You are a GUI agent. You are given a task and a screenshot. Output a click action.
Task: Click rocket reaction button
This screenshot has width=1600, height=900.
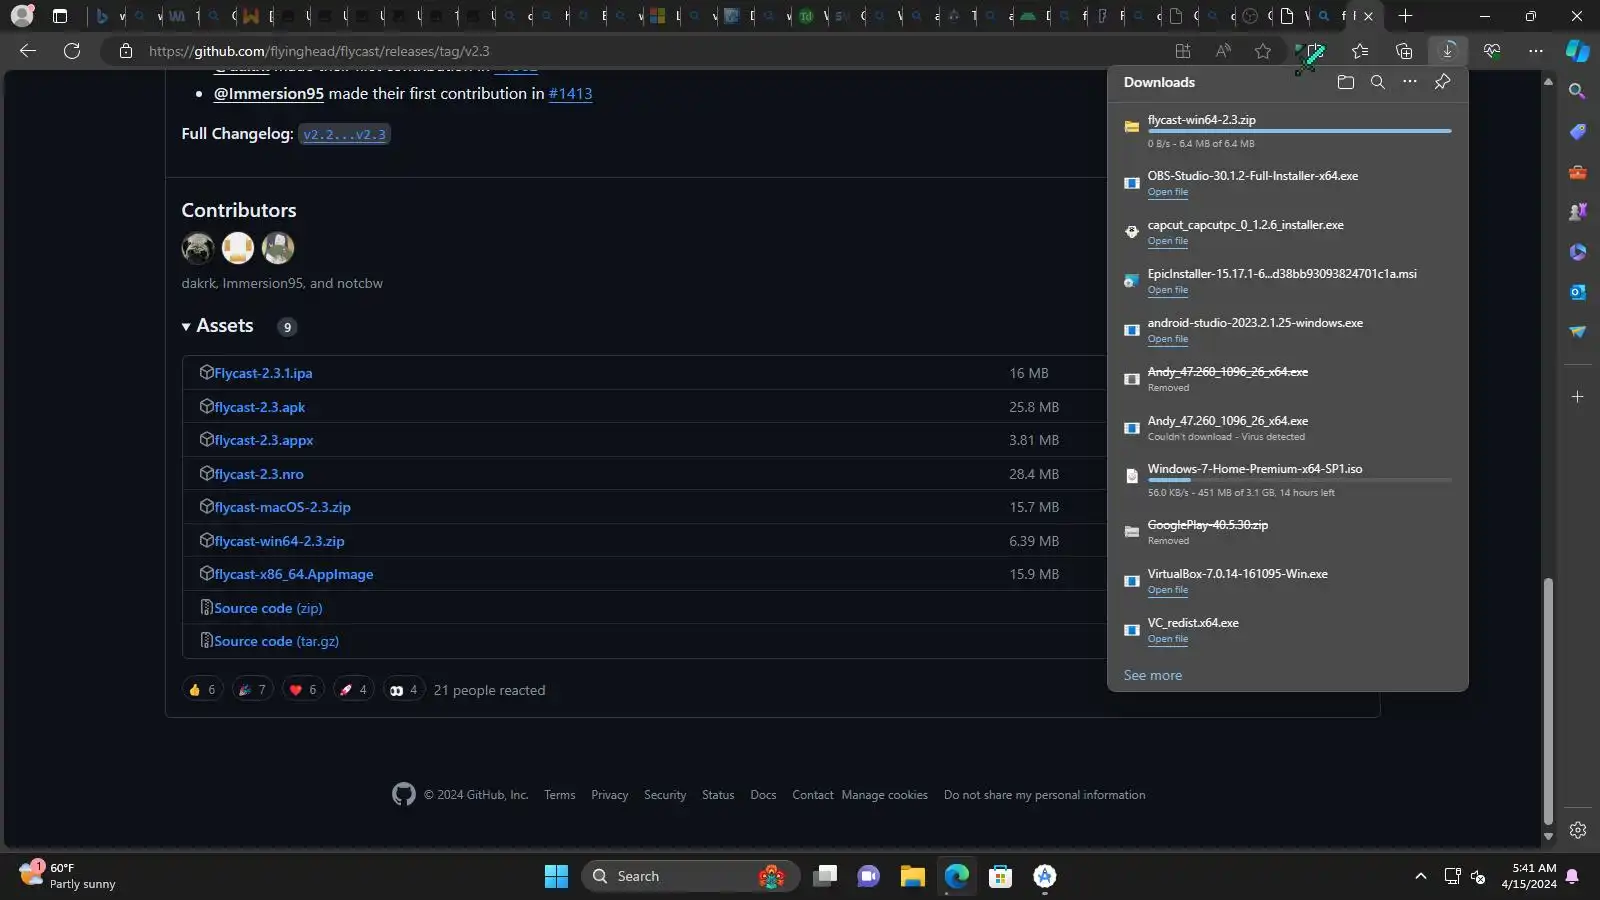[x=353, y=690]
